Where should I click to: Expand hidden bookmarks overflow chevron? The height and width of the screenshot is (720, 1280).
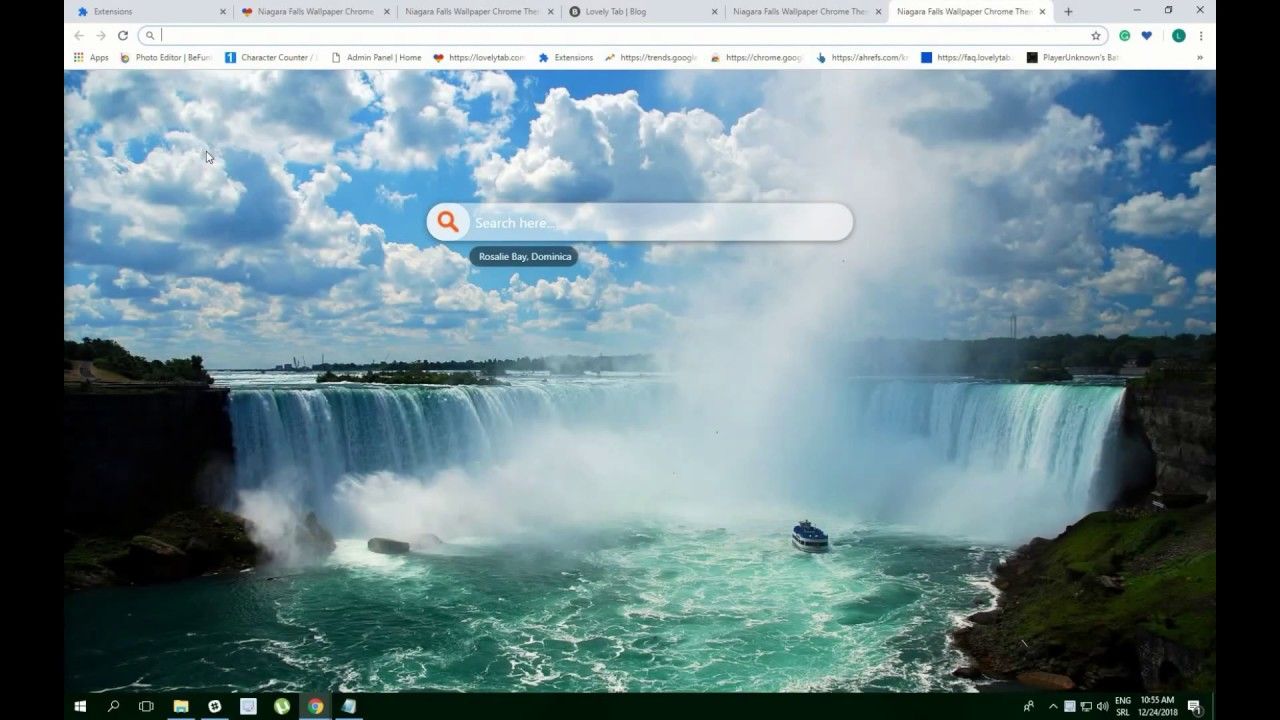click(1199, 58)
